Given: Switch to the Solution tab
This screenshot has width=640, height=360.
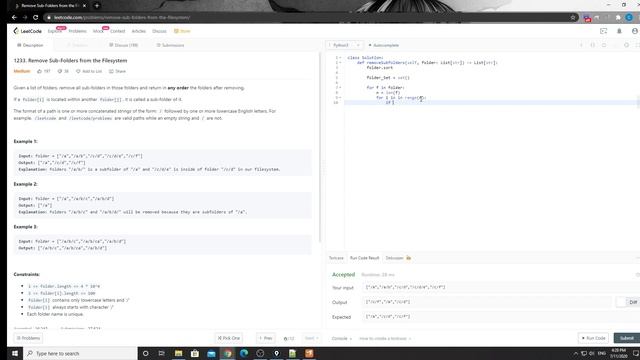Looking at the screenshot, I should pyautogui.click(x=78, y=45).
